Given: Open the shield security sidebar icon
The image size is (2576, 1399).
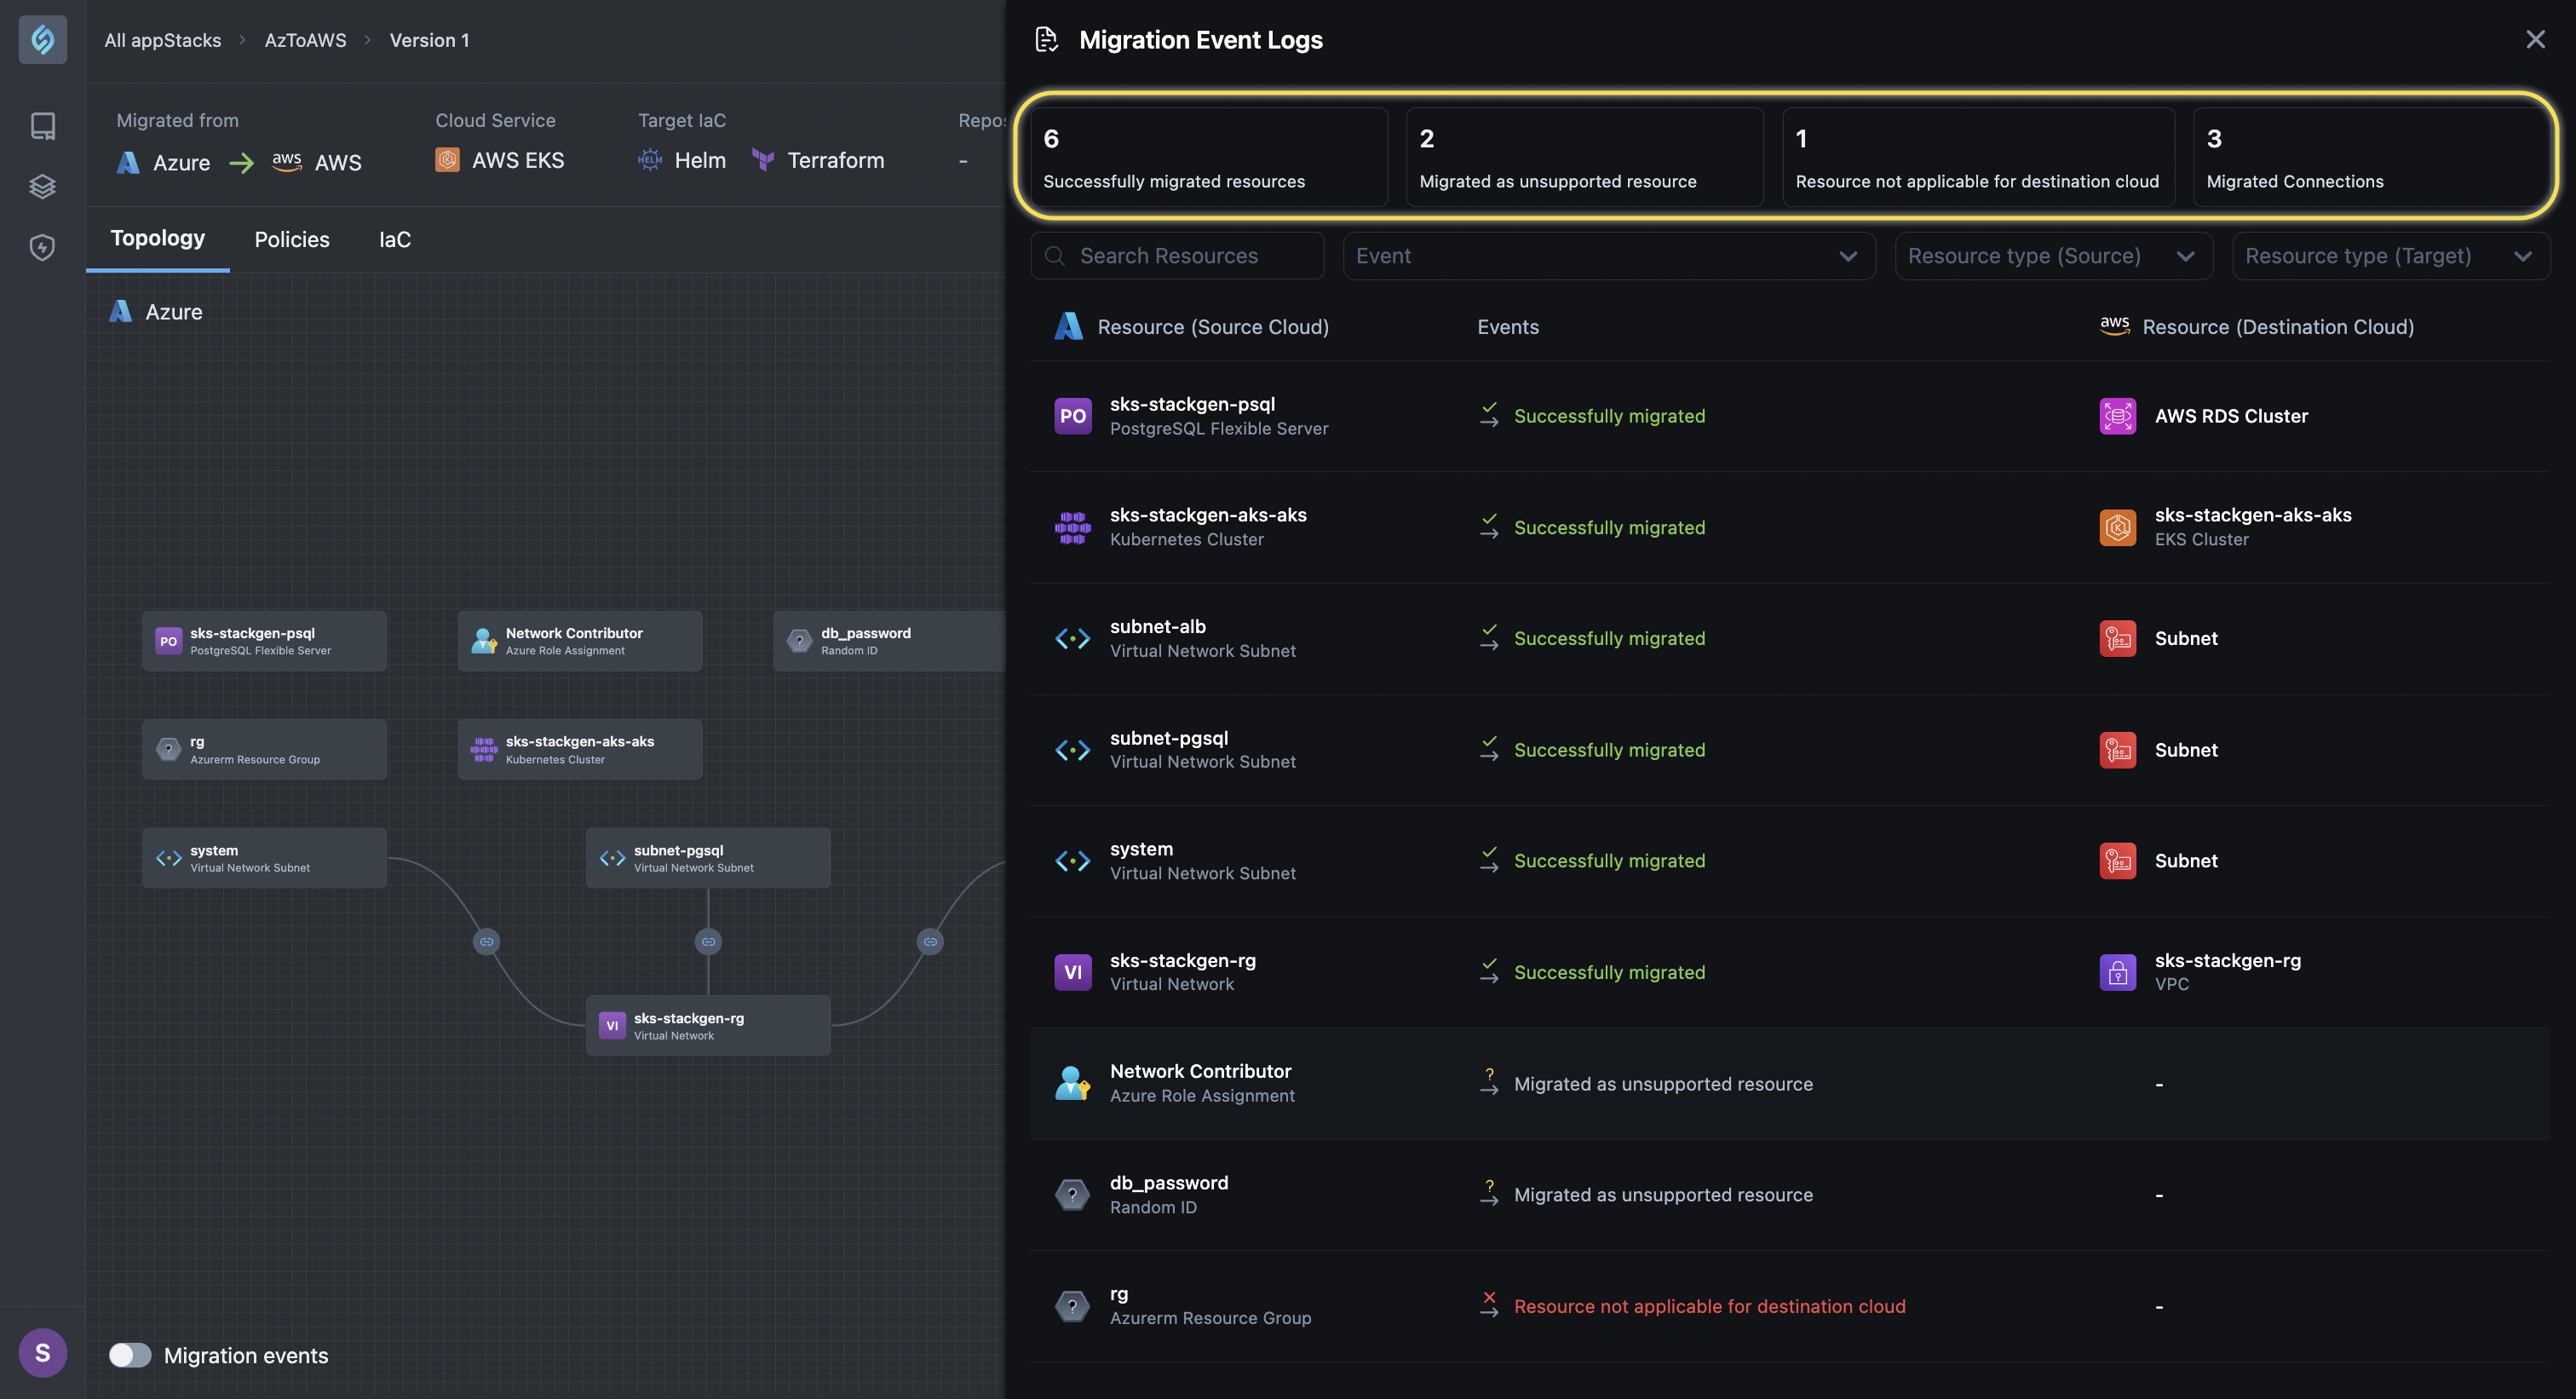Looking at the screenshot, I should click(x=43, y=247).
